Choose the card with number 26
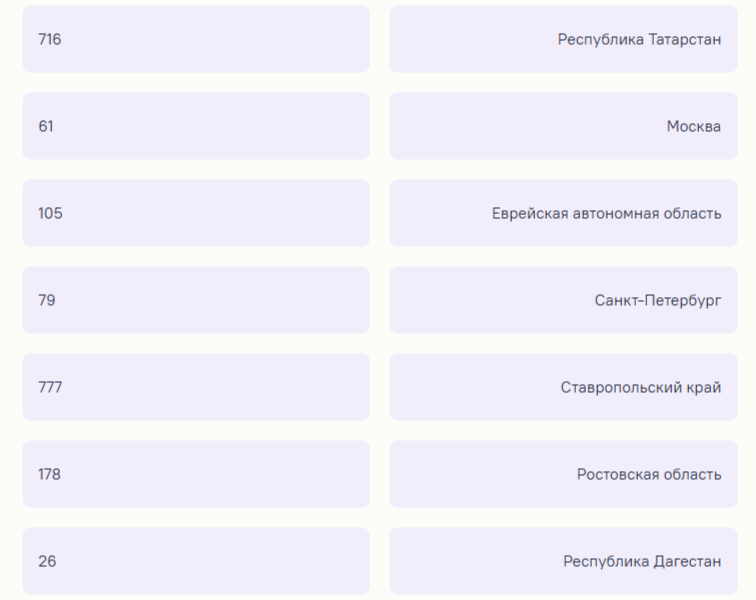The image size is (756, 600). [196, 561]
